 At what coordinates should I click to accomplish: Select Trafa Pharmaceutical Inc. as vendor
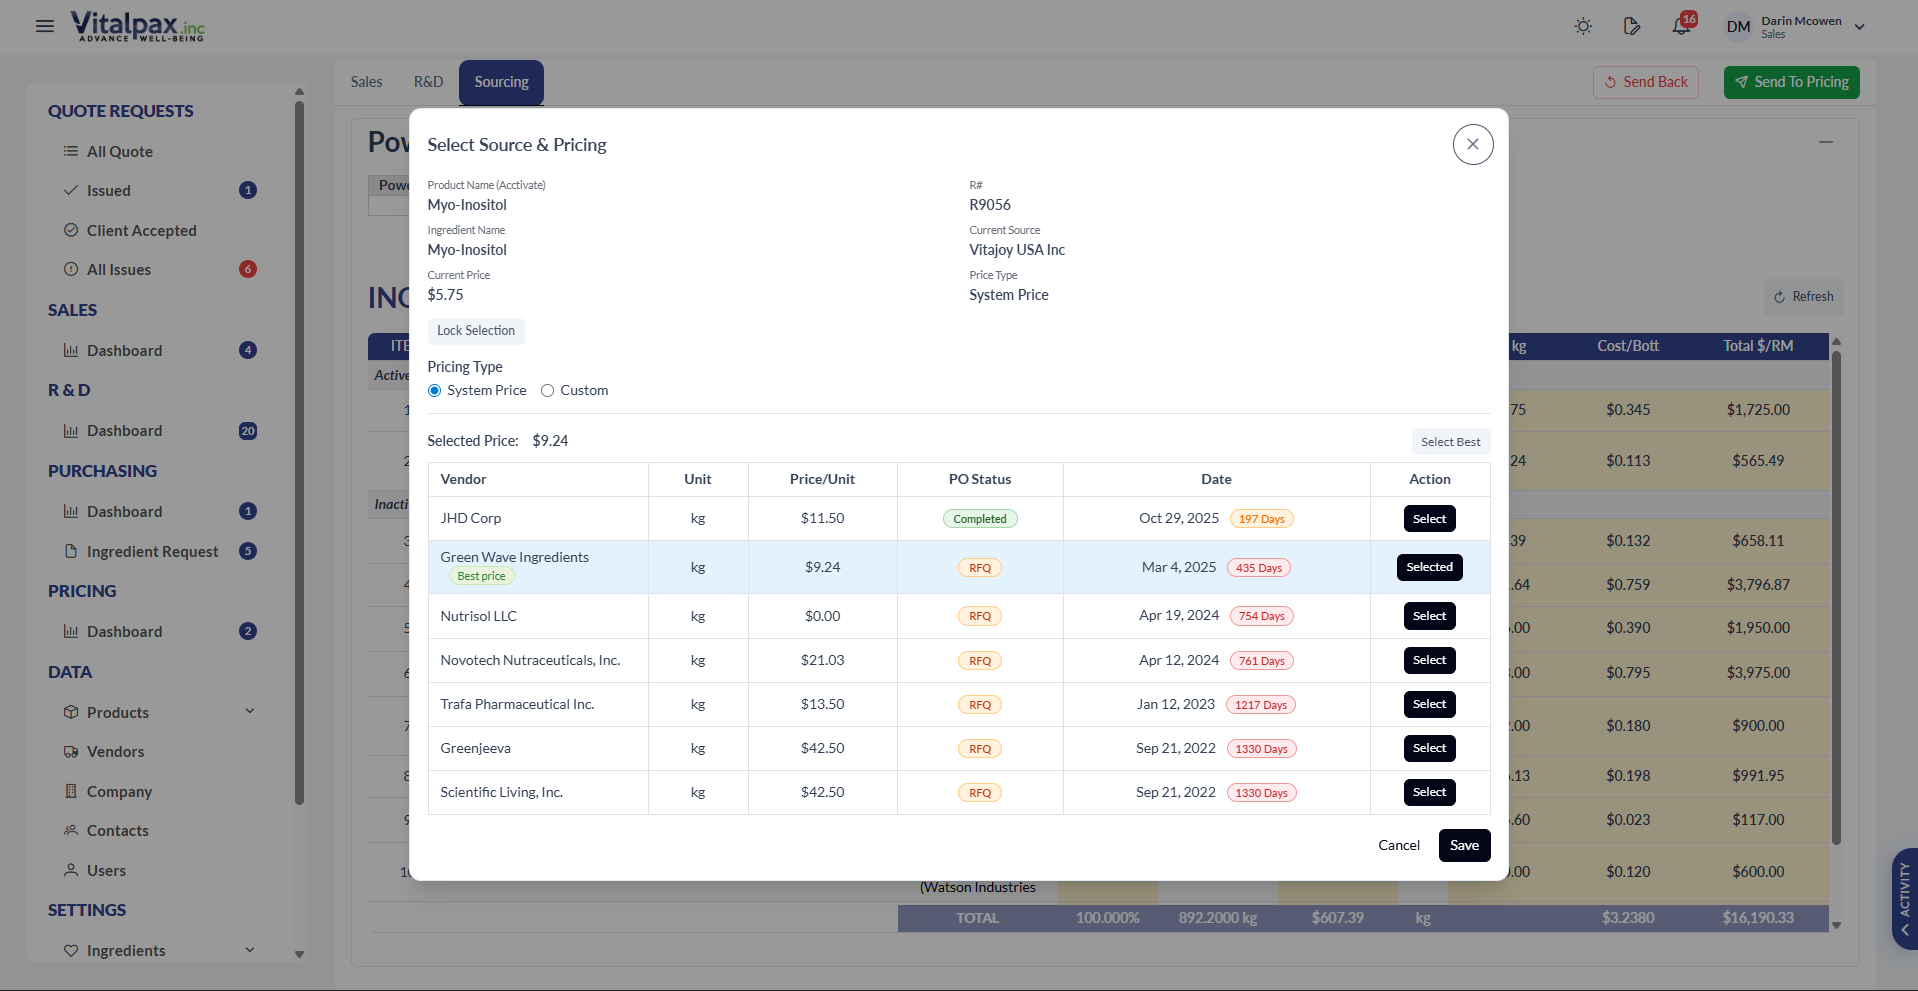[x=1429, y=704]
